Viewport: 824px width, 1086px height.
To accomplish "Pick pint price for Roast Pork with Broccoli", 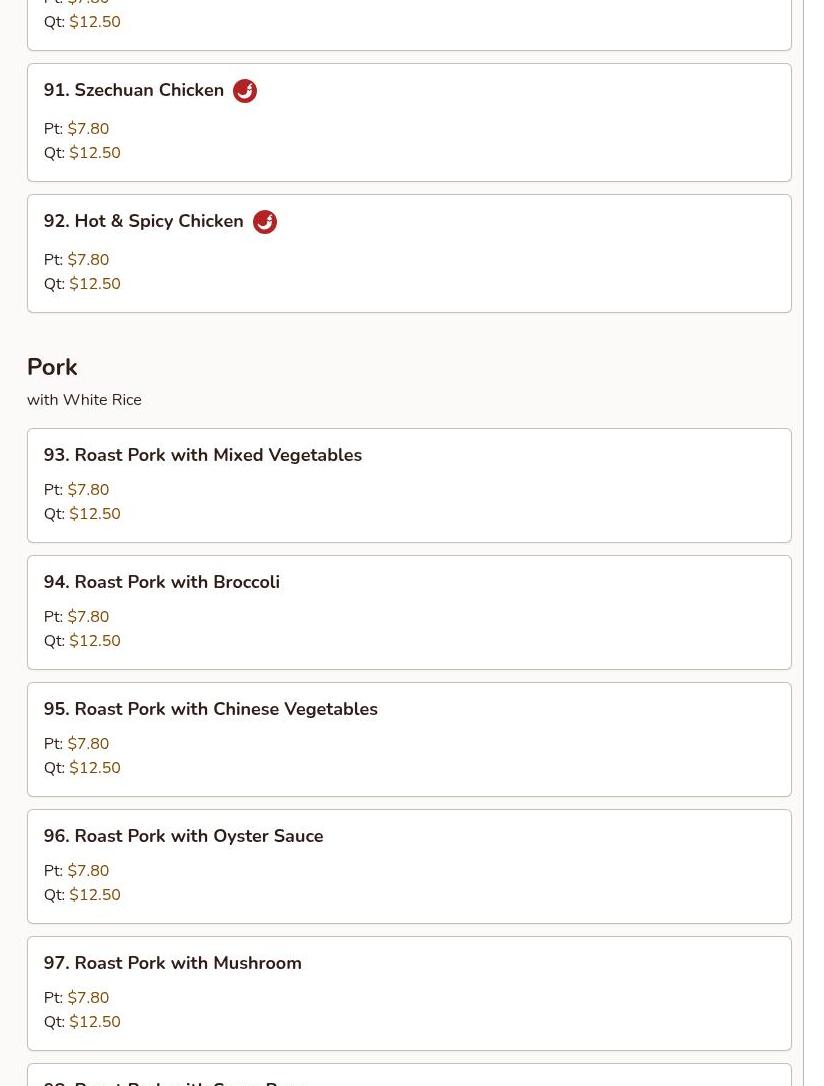I will tap(88, 617).
